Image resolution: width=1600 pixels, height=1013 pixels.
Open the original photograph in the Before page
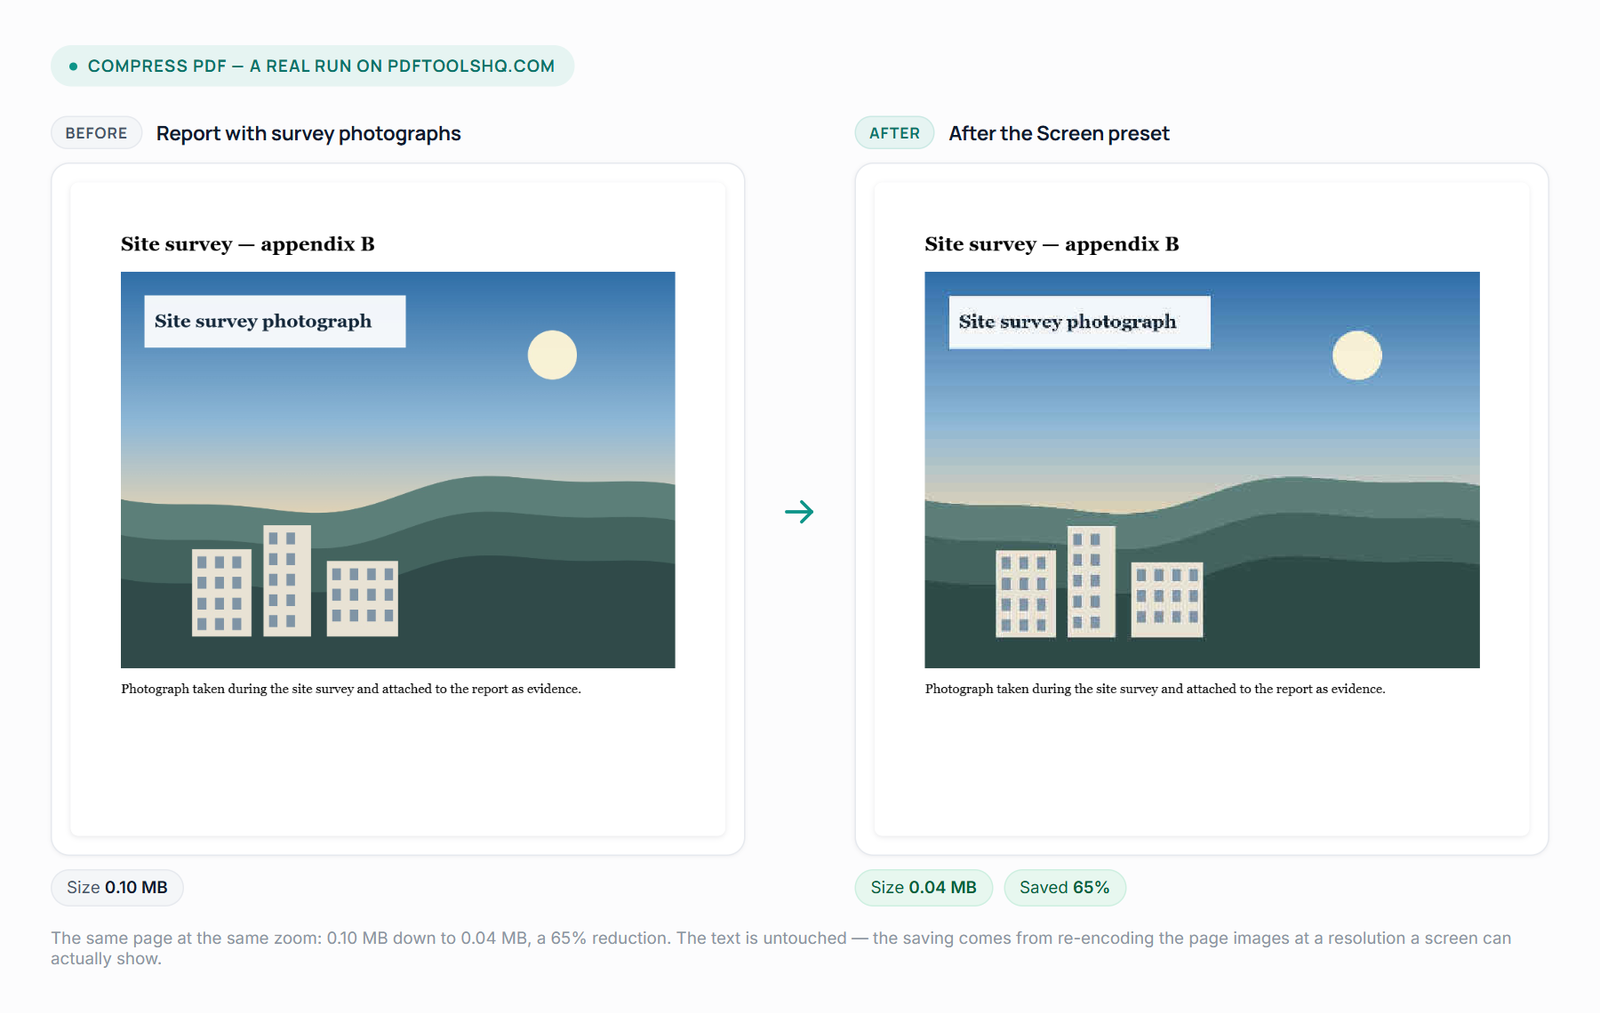[398, 470]
